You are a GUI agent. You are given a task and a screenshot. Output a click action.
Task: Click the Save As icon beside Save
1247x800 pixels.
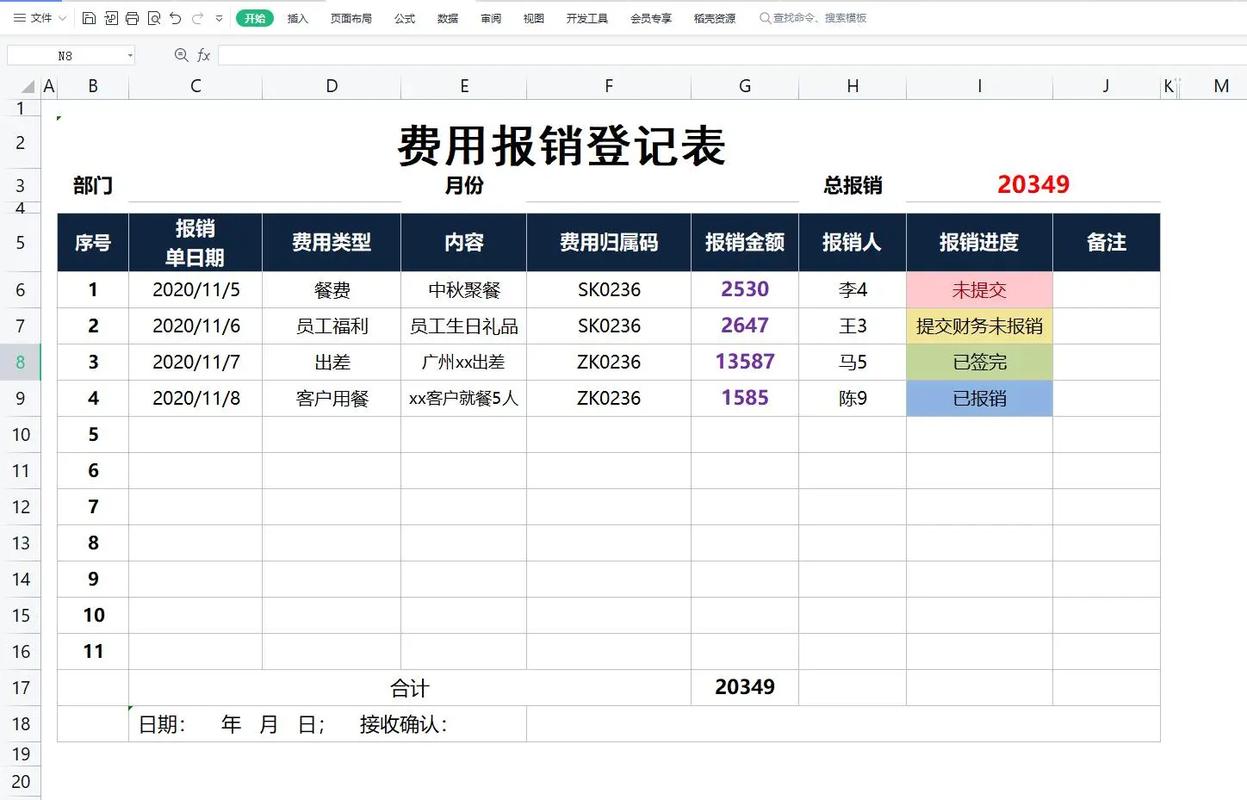click(111, 18)
